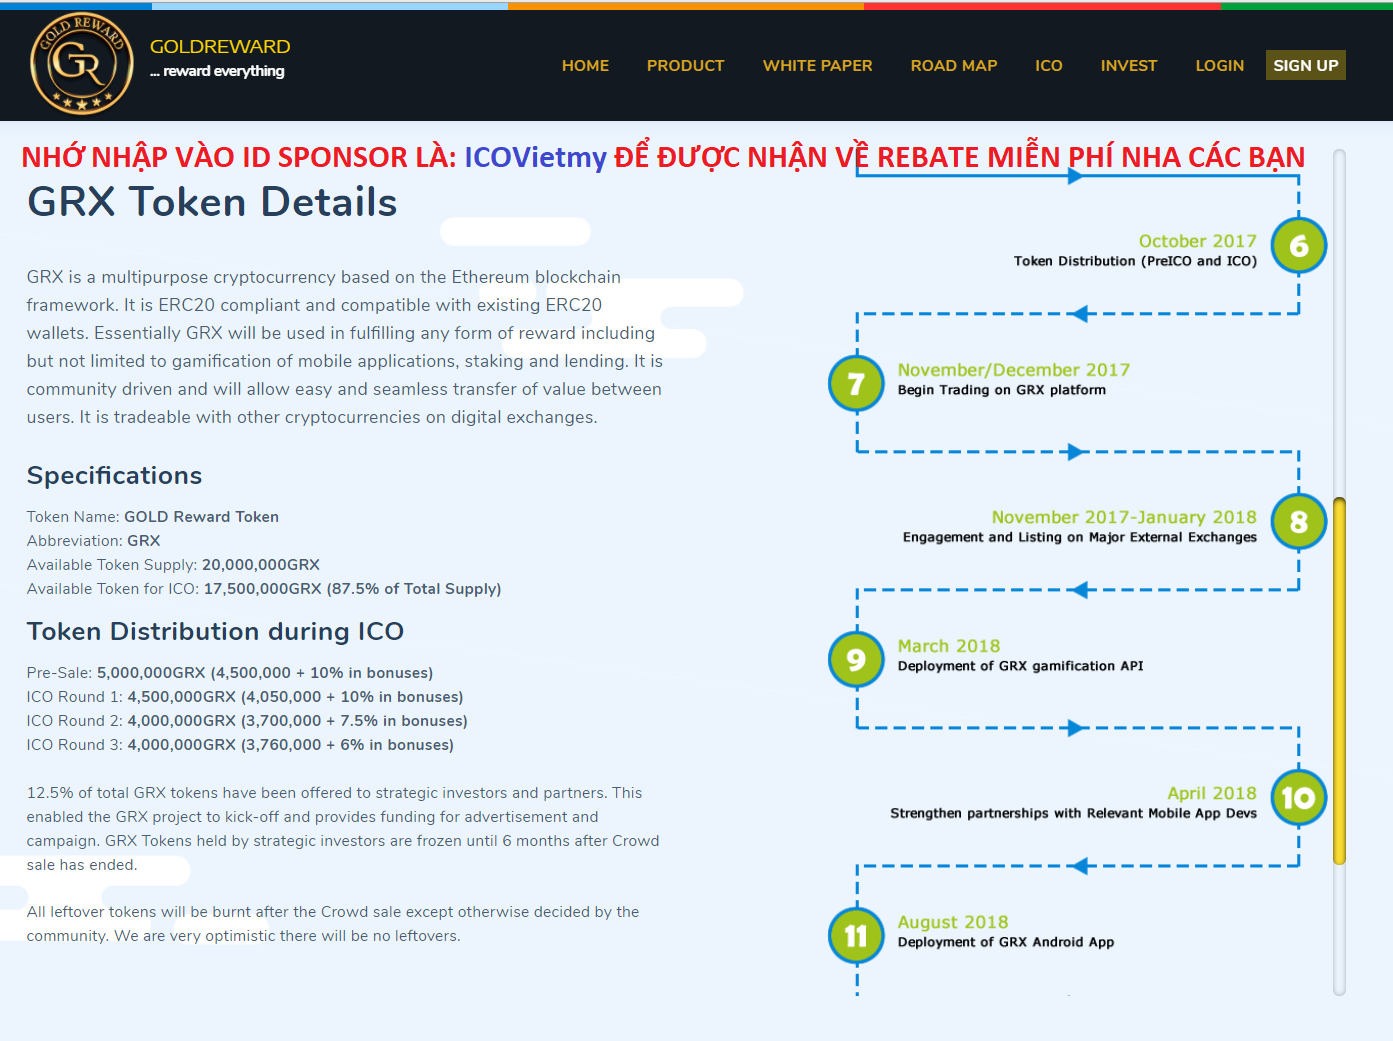Click the GoldReward GR logo emblem

tap(82, 64)
